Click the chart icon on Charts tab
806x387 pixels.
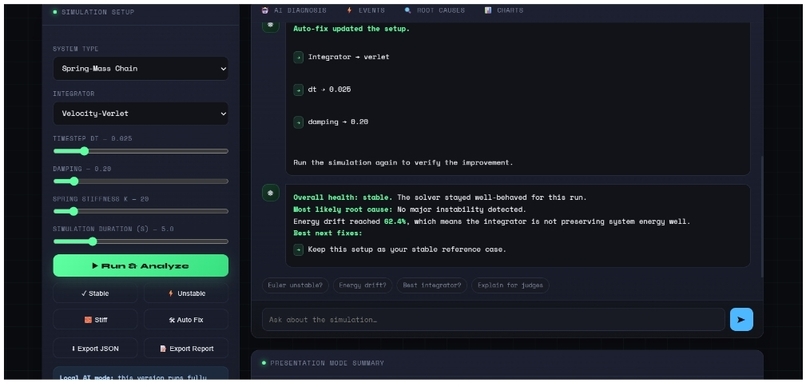(x=488, y=10)
